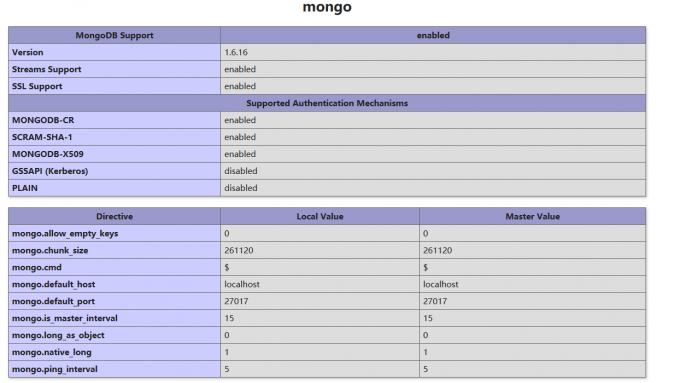Click 'Supported Authentication Mechanisms' header
Screen dimensions: 680x383
click(327, 103)
